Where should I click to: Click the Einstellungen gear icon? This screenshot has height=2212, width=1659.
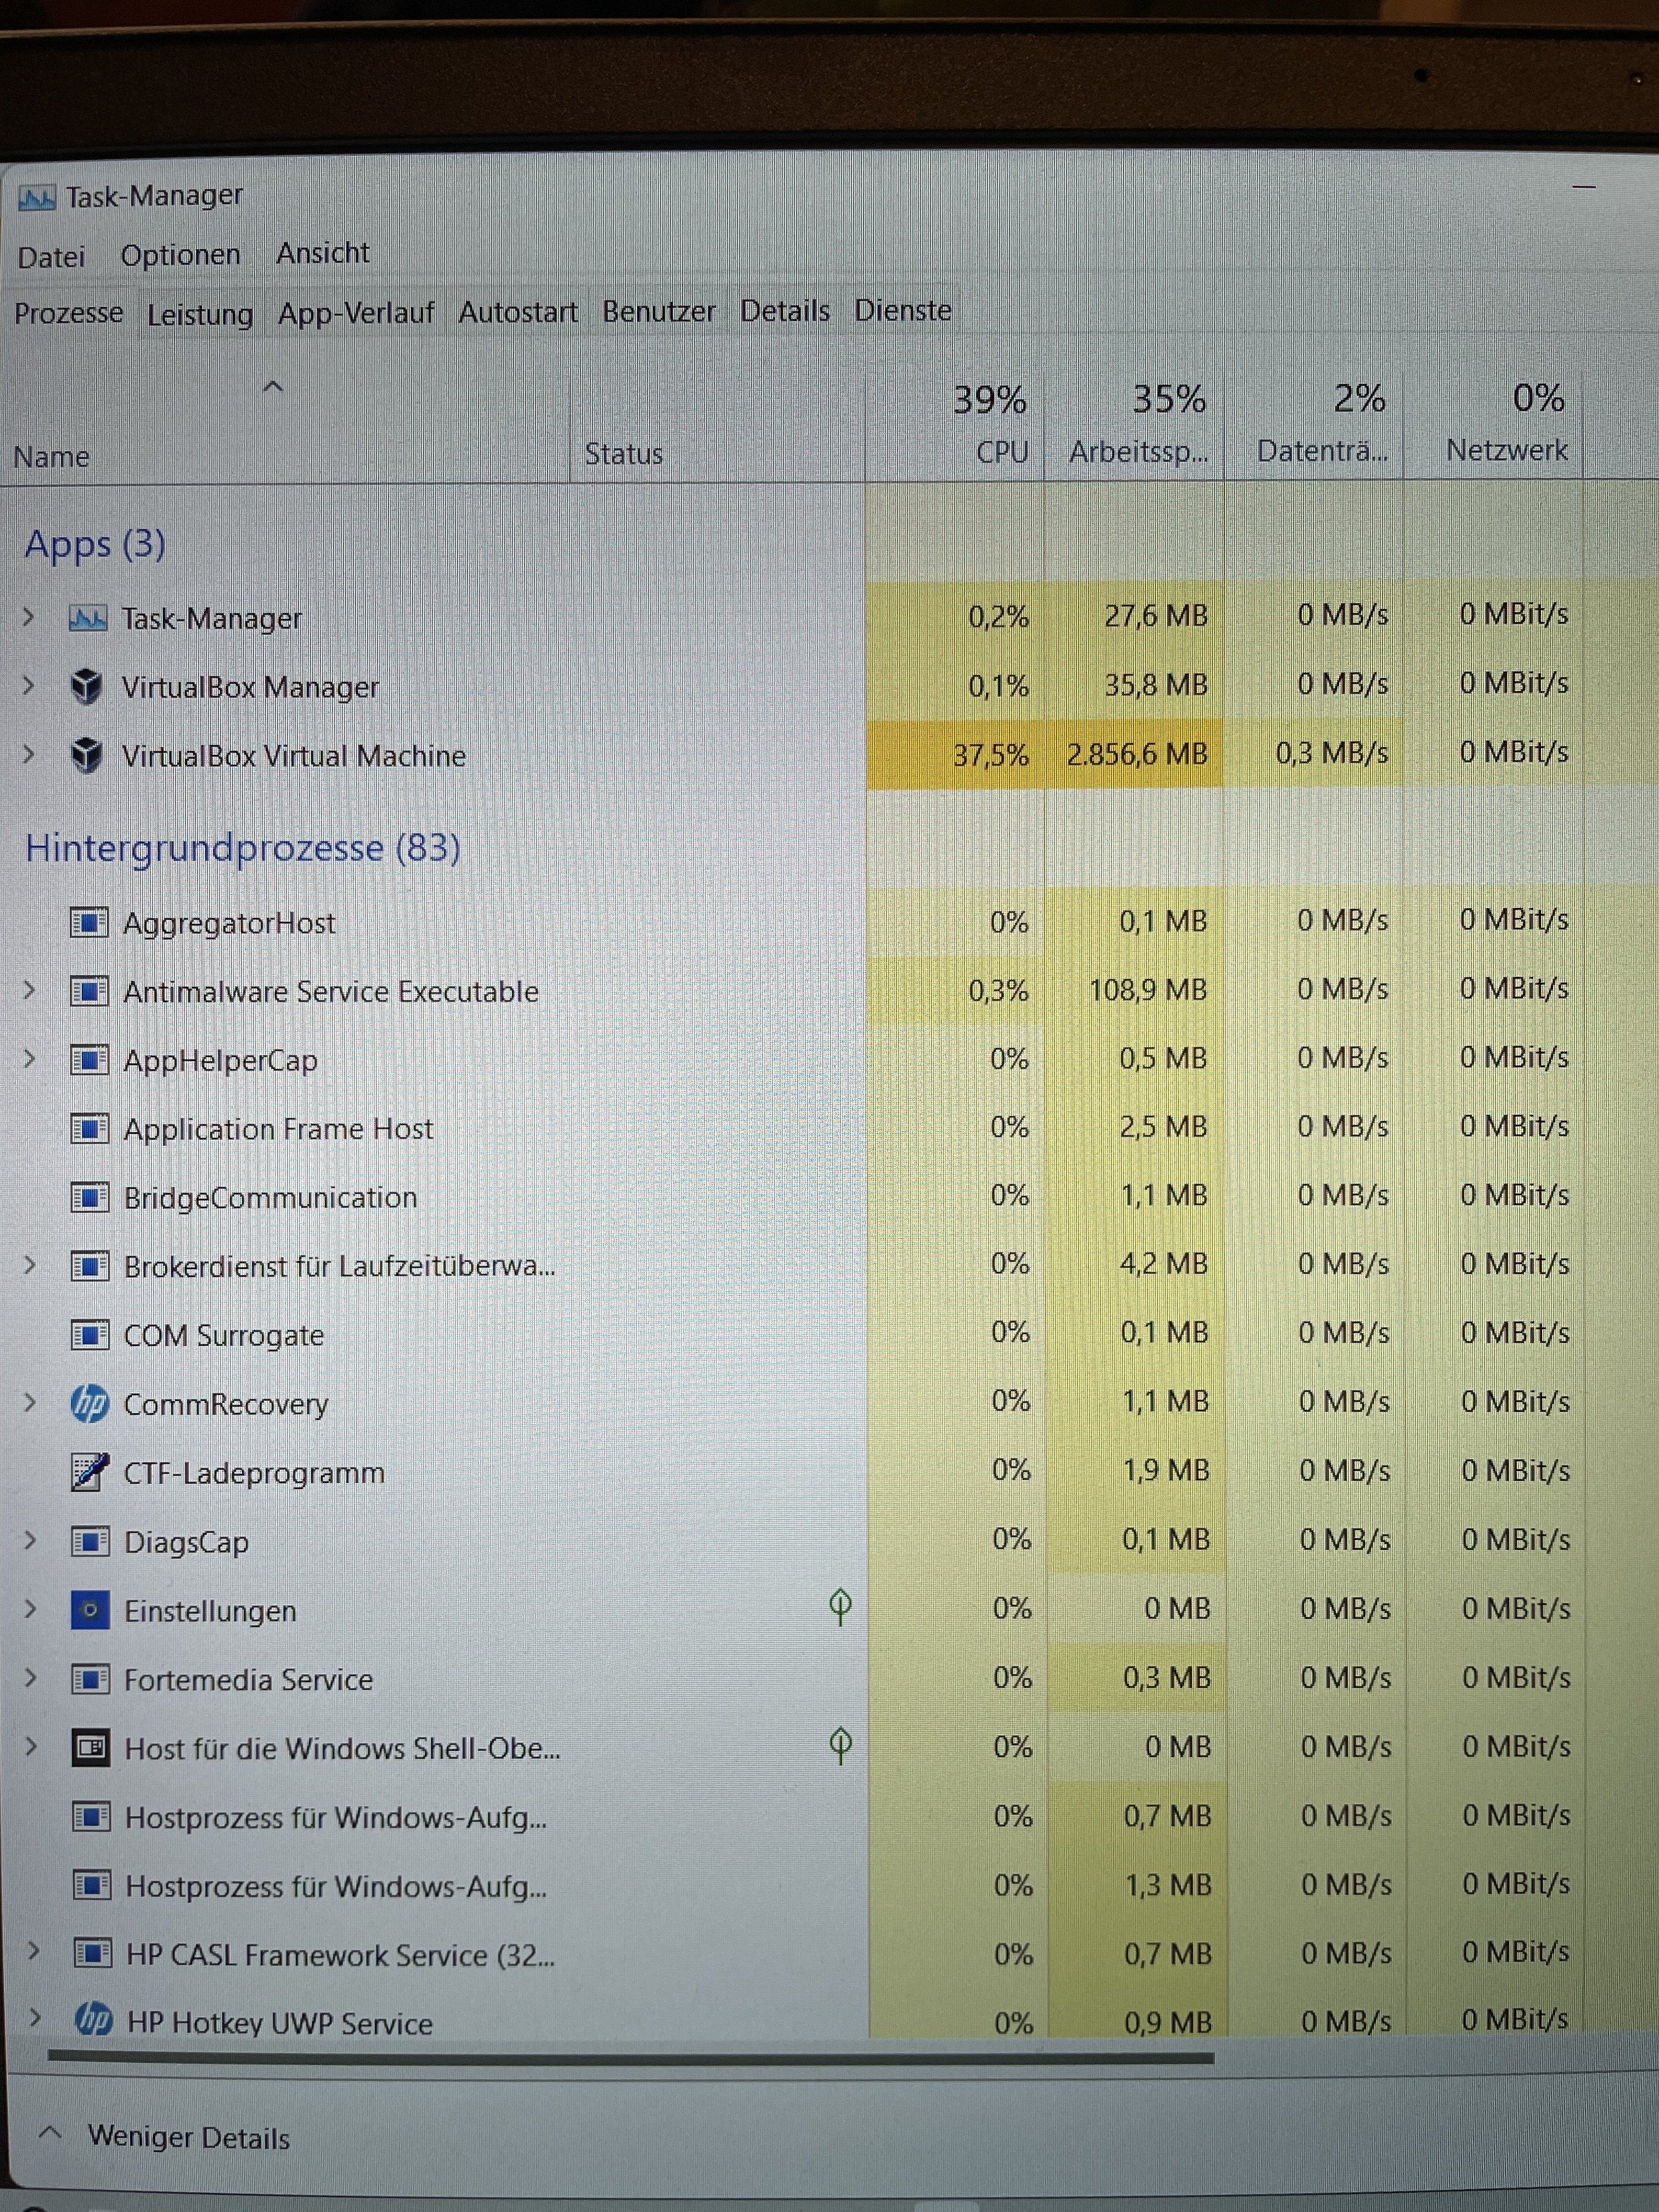[90, 1611]
